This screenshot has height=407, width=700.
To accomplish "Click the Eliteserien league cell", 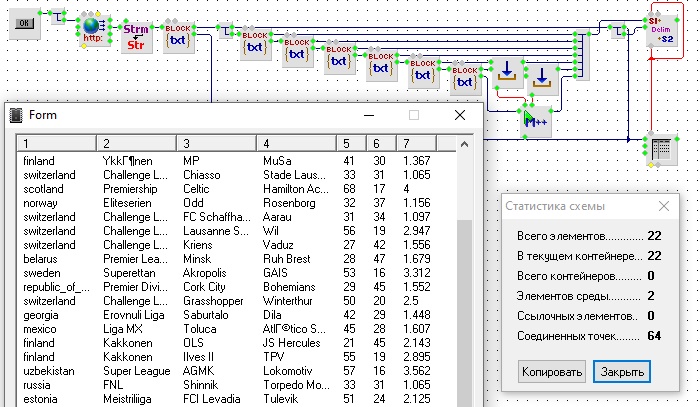I will 127,203.
